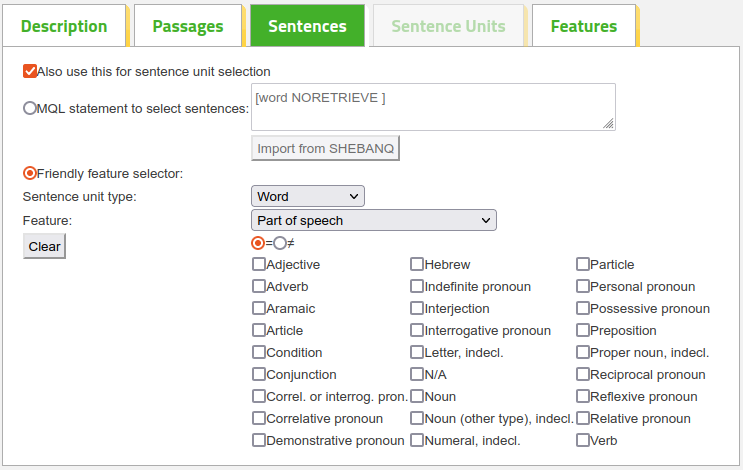
Task: Go to the Features tab
Action: [x=584, y=26]
